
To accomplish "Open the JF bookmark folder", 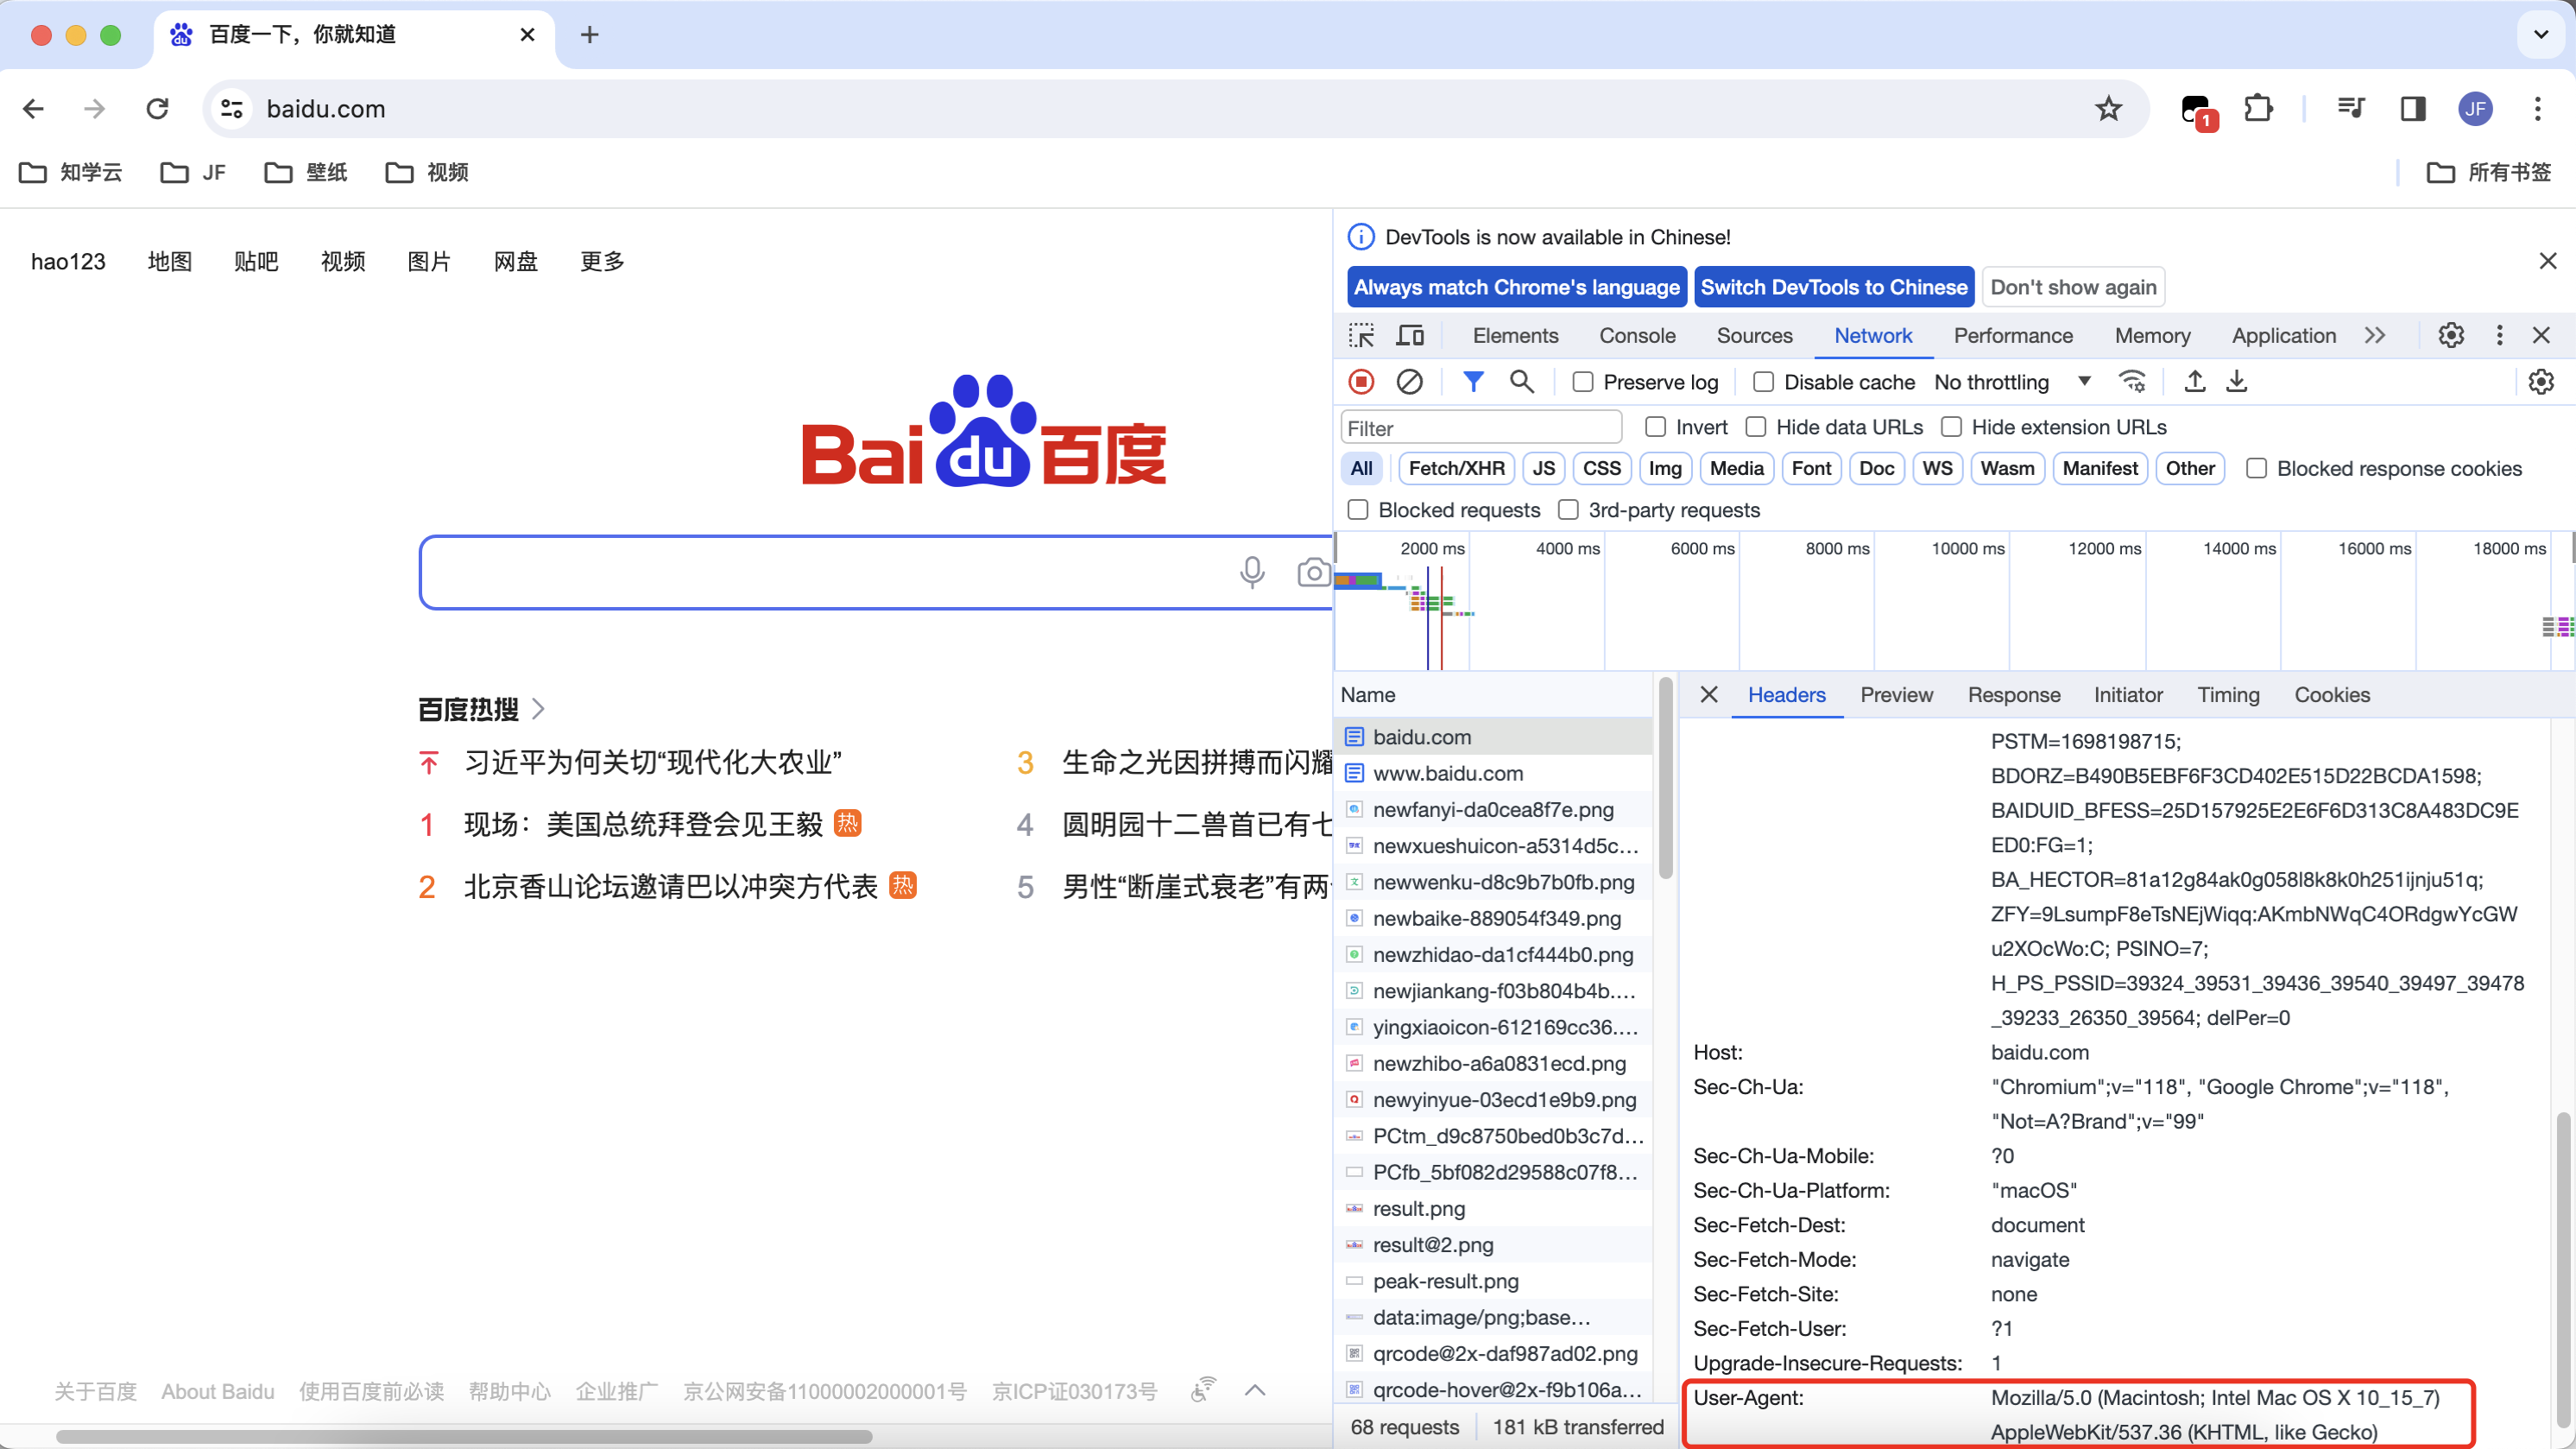I will click(193, 172).
